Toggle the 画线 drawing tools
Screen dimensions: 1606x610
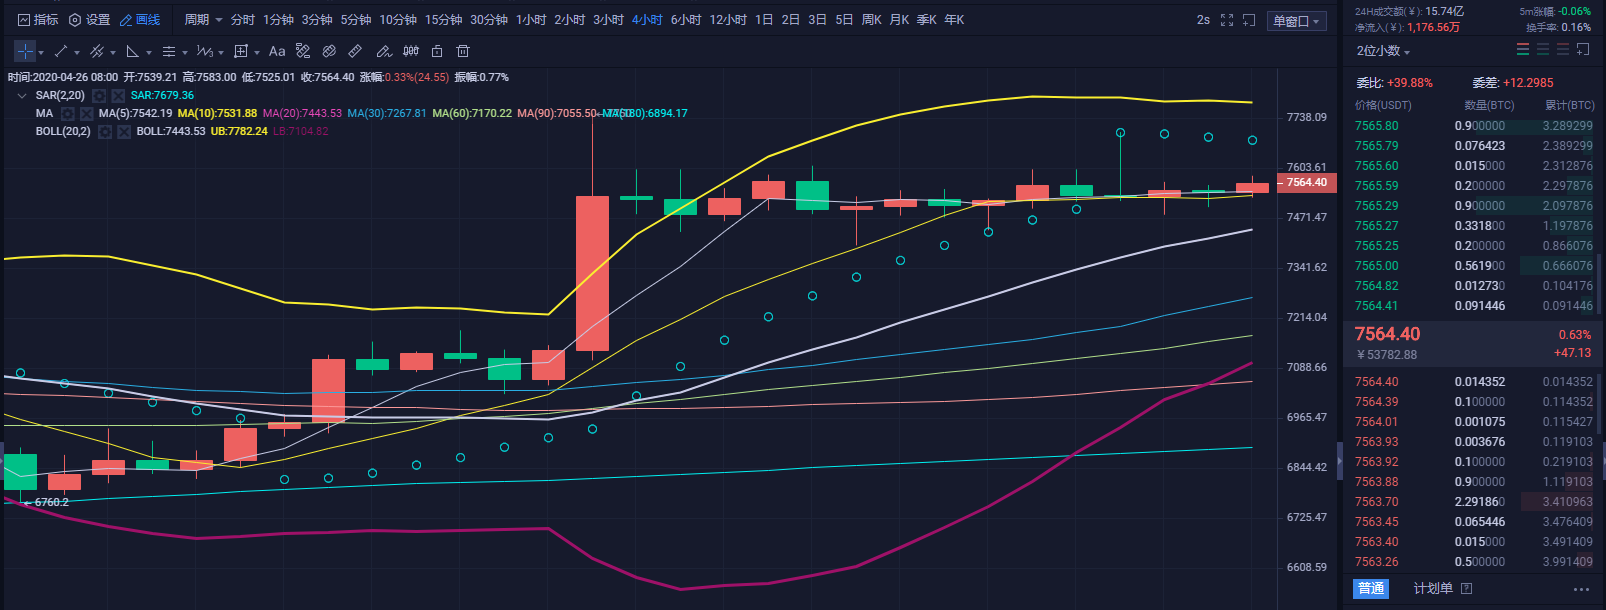[140, 20]
